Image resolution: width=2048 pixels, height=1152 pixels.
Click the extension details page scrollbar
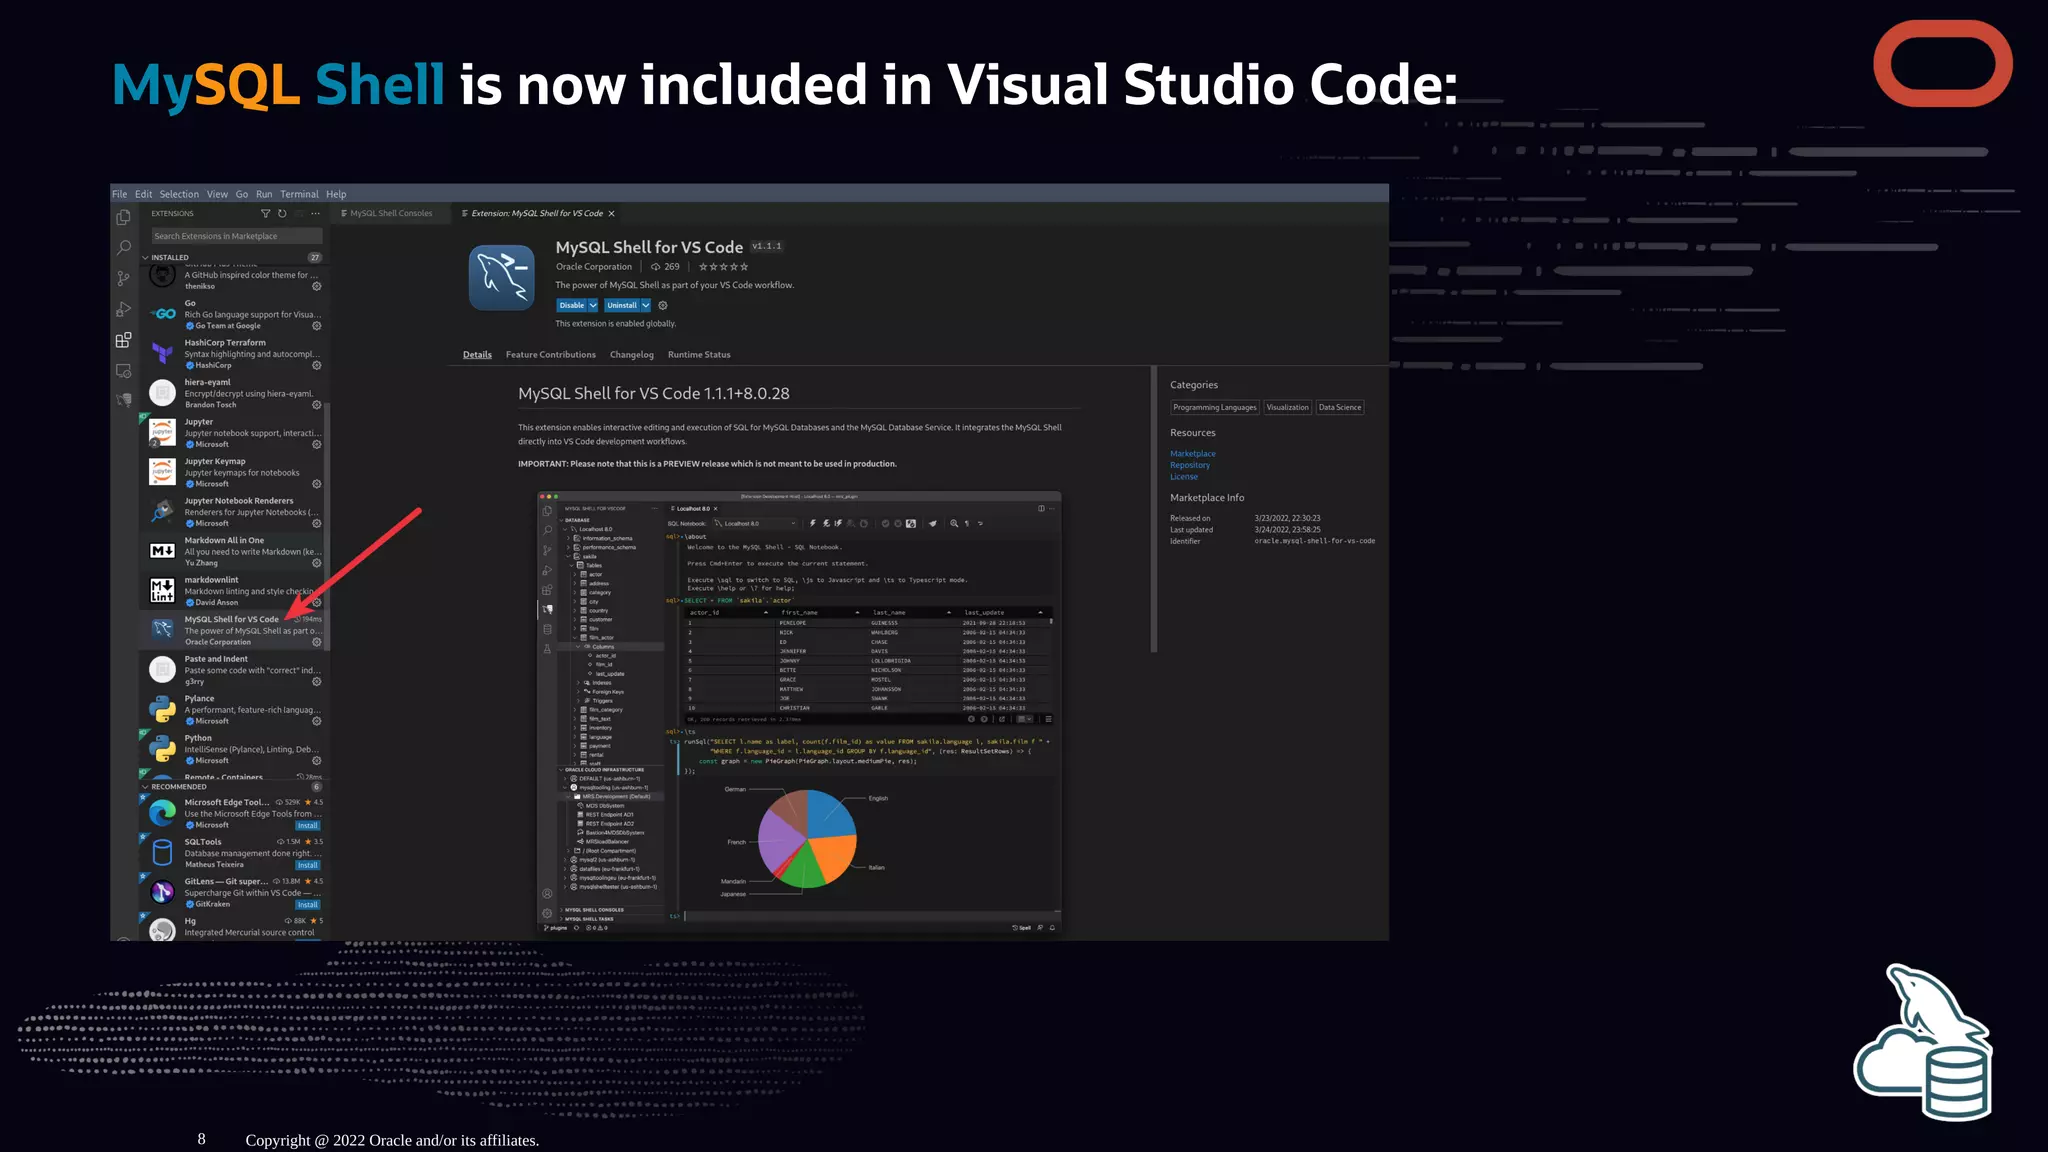1153,510
